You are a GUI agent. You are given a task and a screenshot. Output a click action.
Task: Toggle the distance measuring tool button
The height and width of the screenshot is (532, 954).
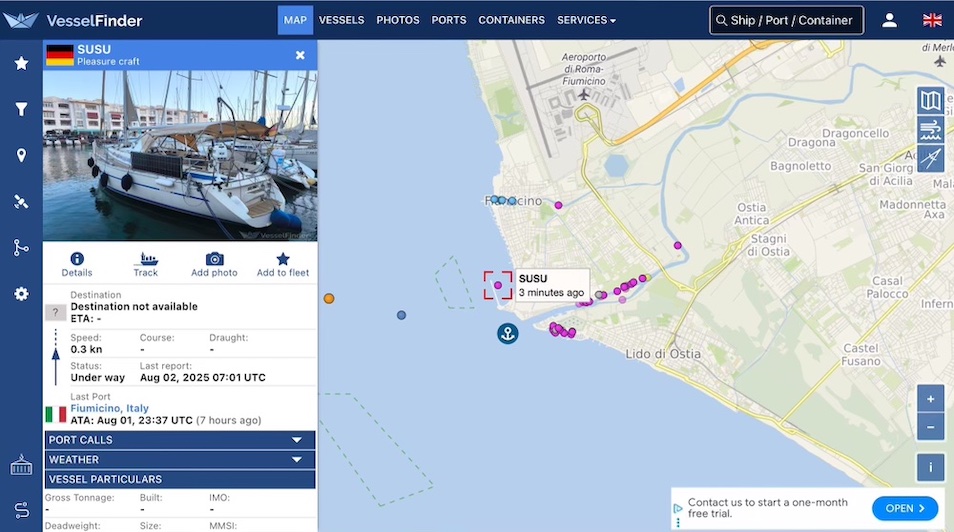[931, 159]
